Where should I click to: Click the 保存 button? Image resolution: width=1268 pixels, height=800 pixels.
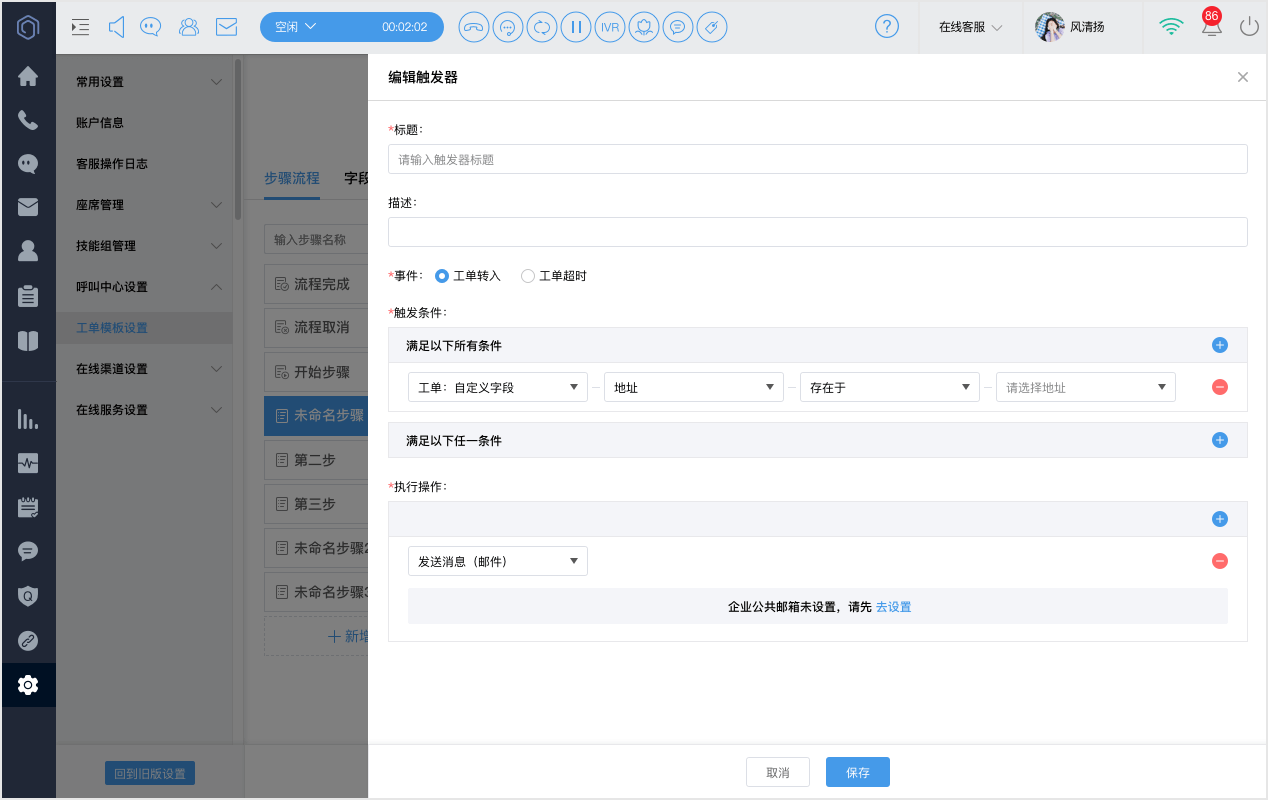tap(858, 772)
